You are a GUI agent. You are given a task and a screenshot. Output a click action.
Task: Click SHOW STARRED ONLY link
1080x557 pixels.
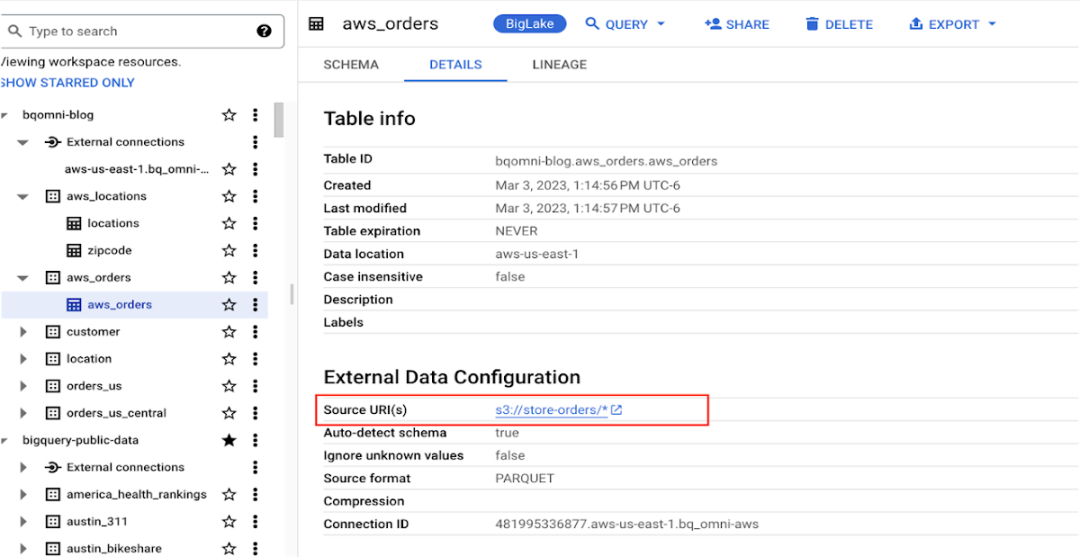tap(67, 83)
